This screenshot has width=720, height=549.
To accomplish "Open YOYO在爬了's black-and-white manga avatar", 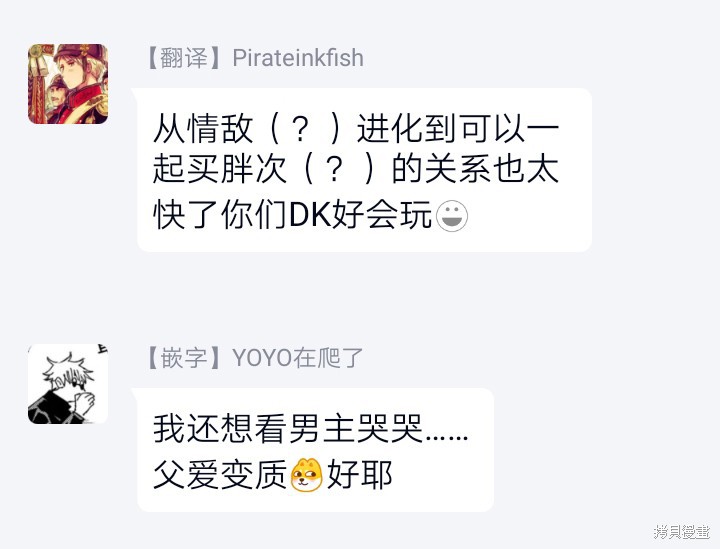I will [x=68, y=384].
